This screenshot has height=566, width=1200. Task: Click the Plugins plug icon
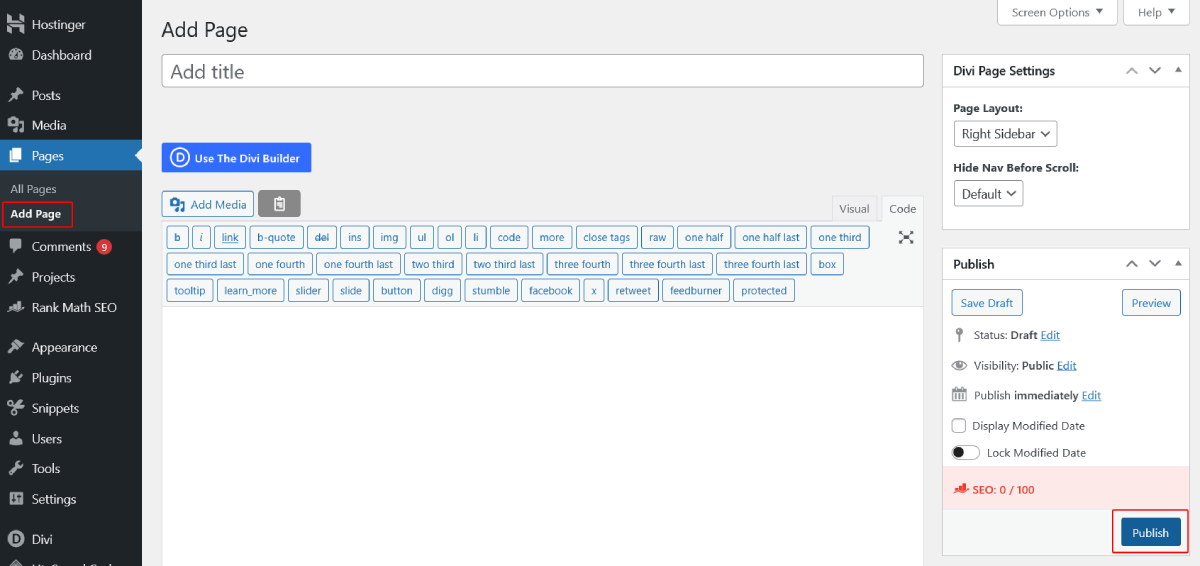click(x=16, y=378)
